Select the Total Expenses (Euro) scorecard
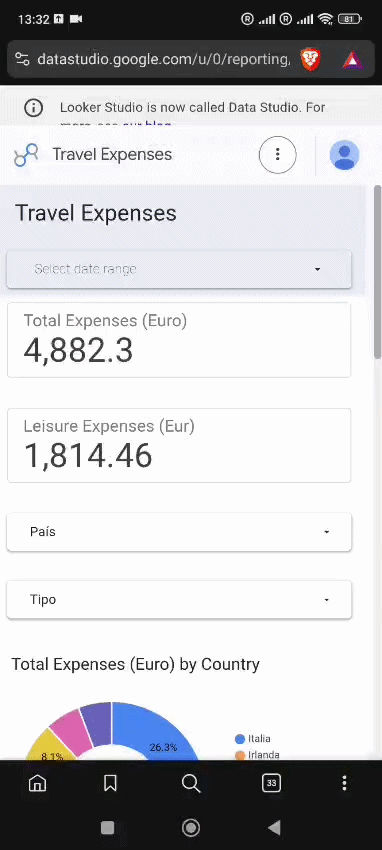 [179, 340]
